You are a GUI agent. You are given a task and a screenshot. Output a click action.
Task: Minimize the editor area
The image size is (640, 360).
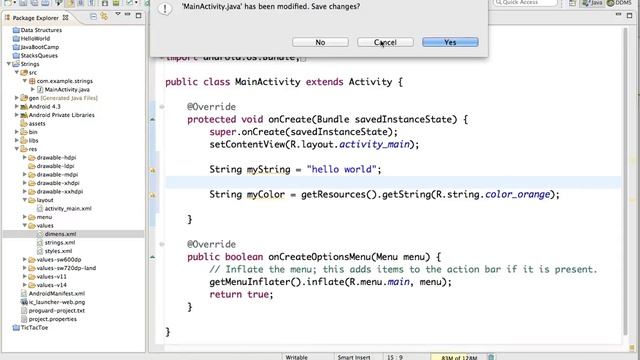(x=619, y=15)
